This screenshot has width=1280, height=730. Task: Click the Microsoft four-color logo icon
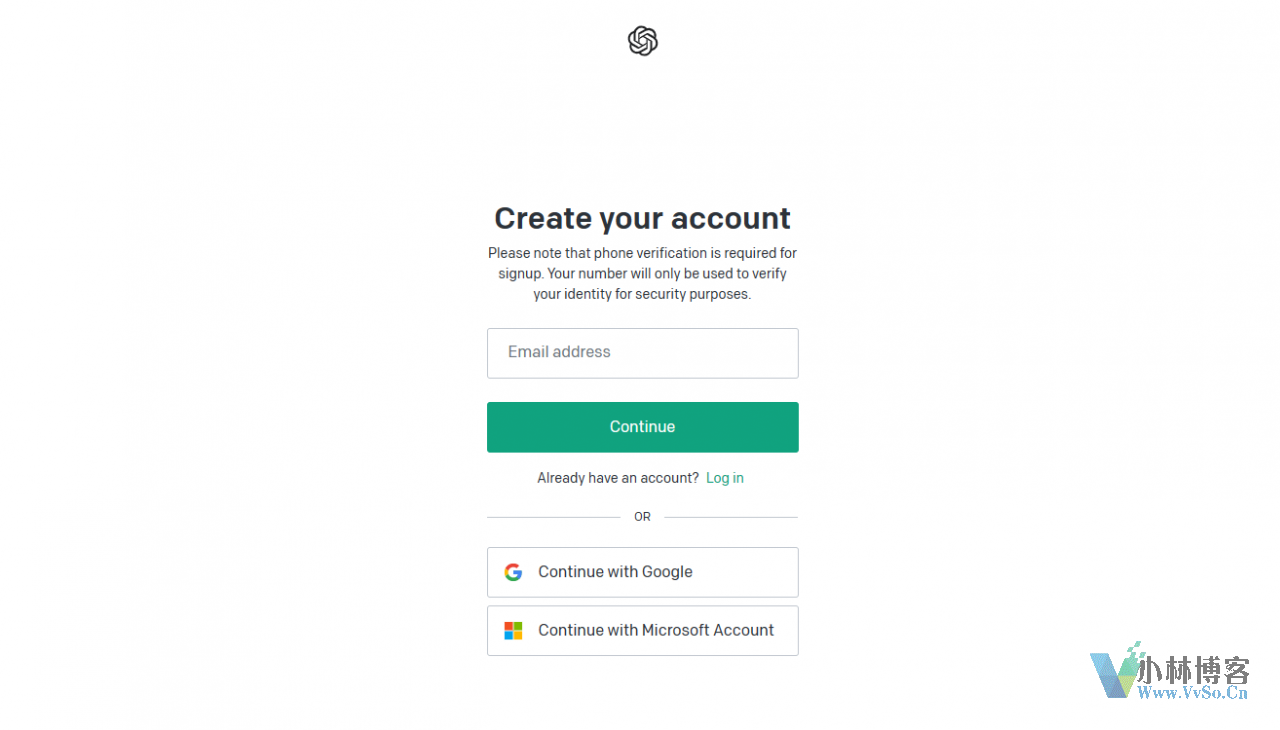click(513, 631)
